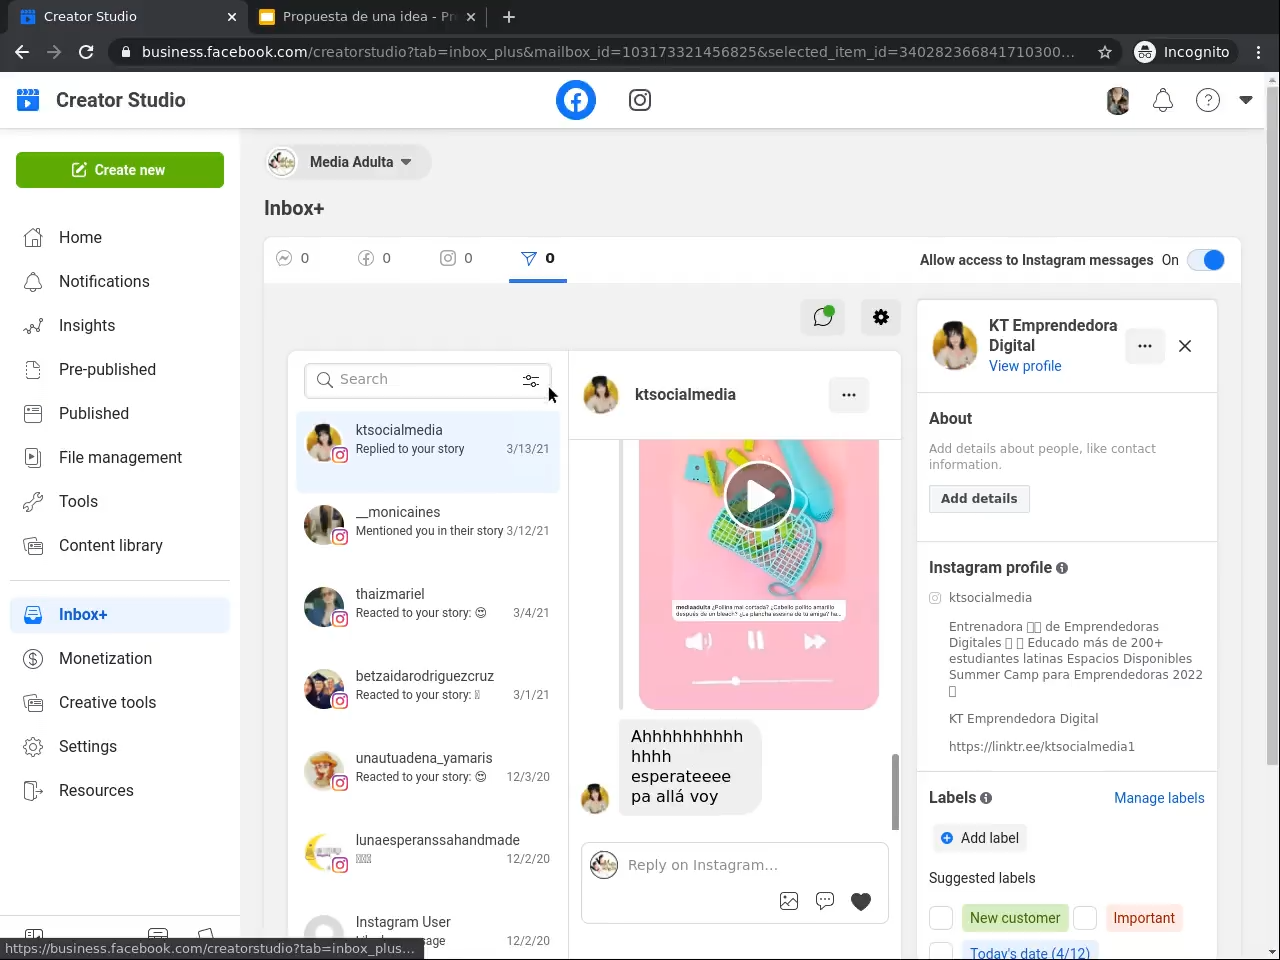
Task: Send a heart reaction
Action: click(x=861, y=901)
